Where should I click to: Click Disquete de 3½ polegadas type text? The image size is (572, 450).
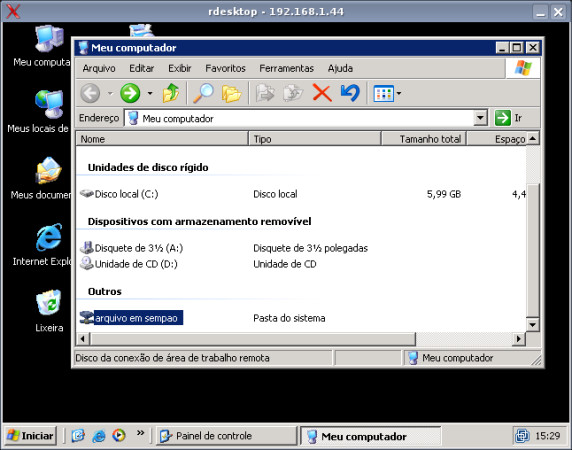point(310,248)
